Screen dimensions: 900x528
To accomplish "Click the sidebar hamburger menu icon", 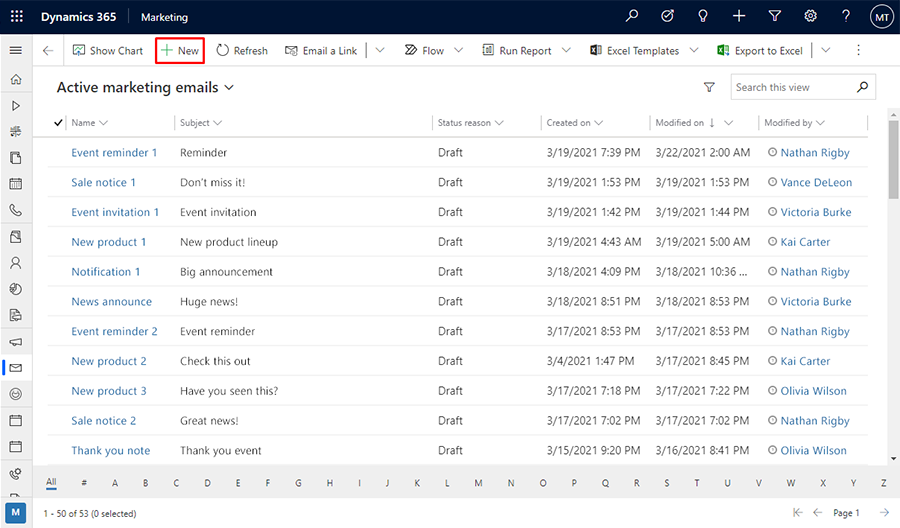I will pyautogui.click(x=16, y=51).
